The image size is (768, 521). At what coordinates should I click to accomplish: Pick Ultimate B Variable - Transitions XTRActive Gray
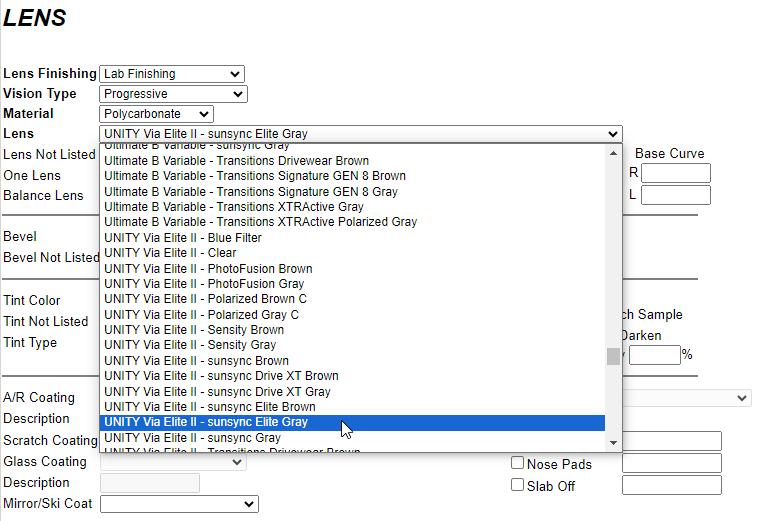click(234, 207)
